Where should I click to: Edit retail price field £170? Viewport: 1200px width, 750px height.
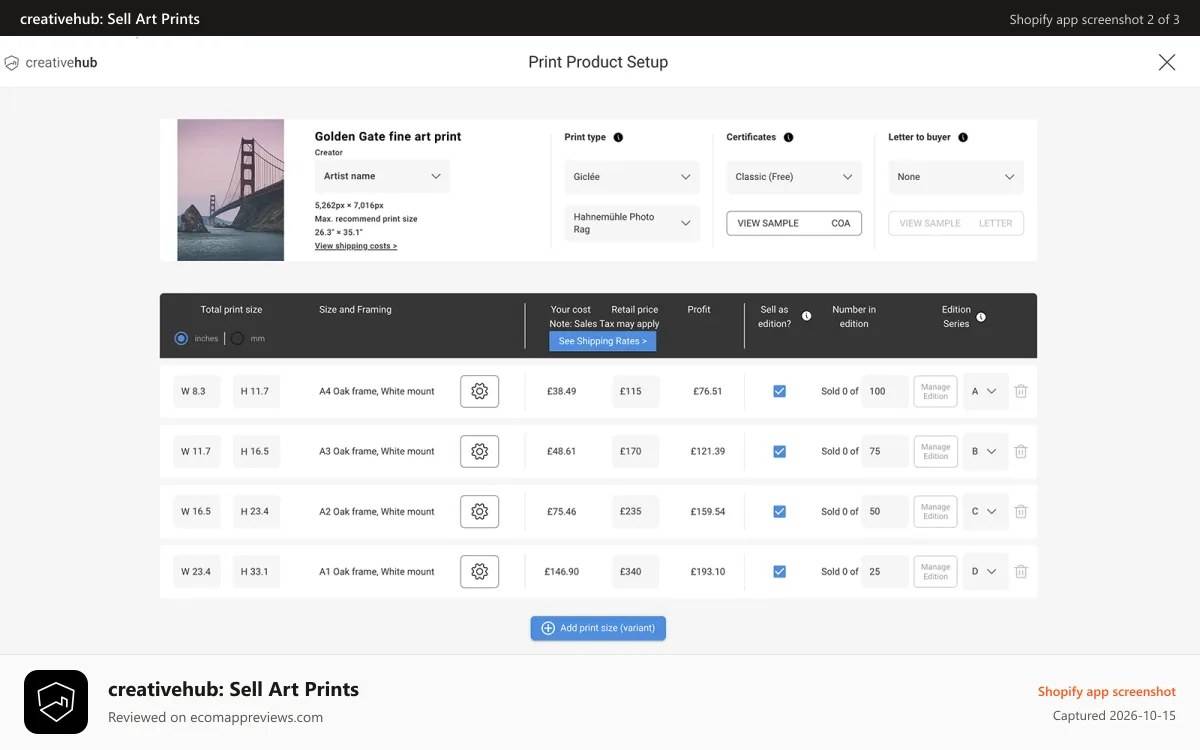click(x=636, y=451)
